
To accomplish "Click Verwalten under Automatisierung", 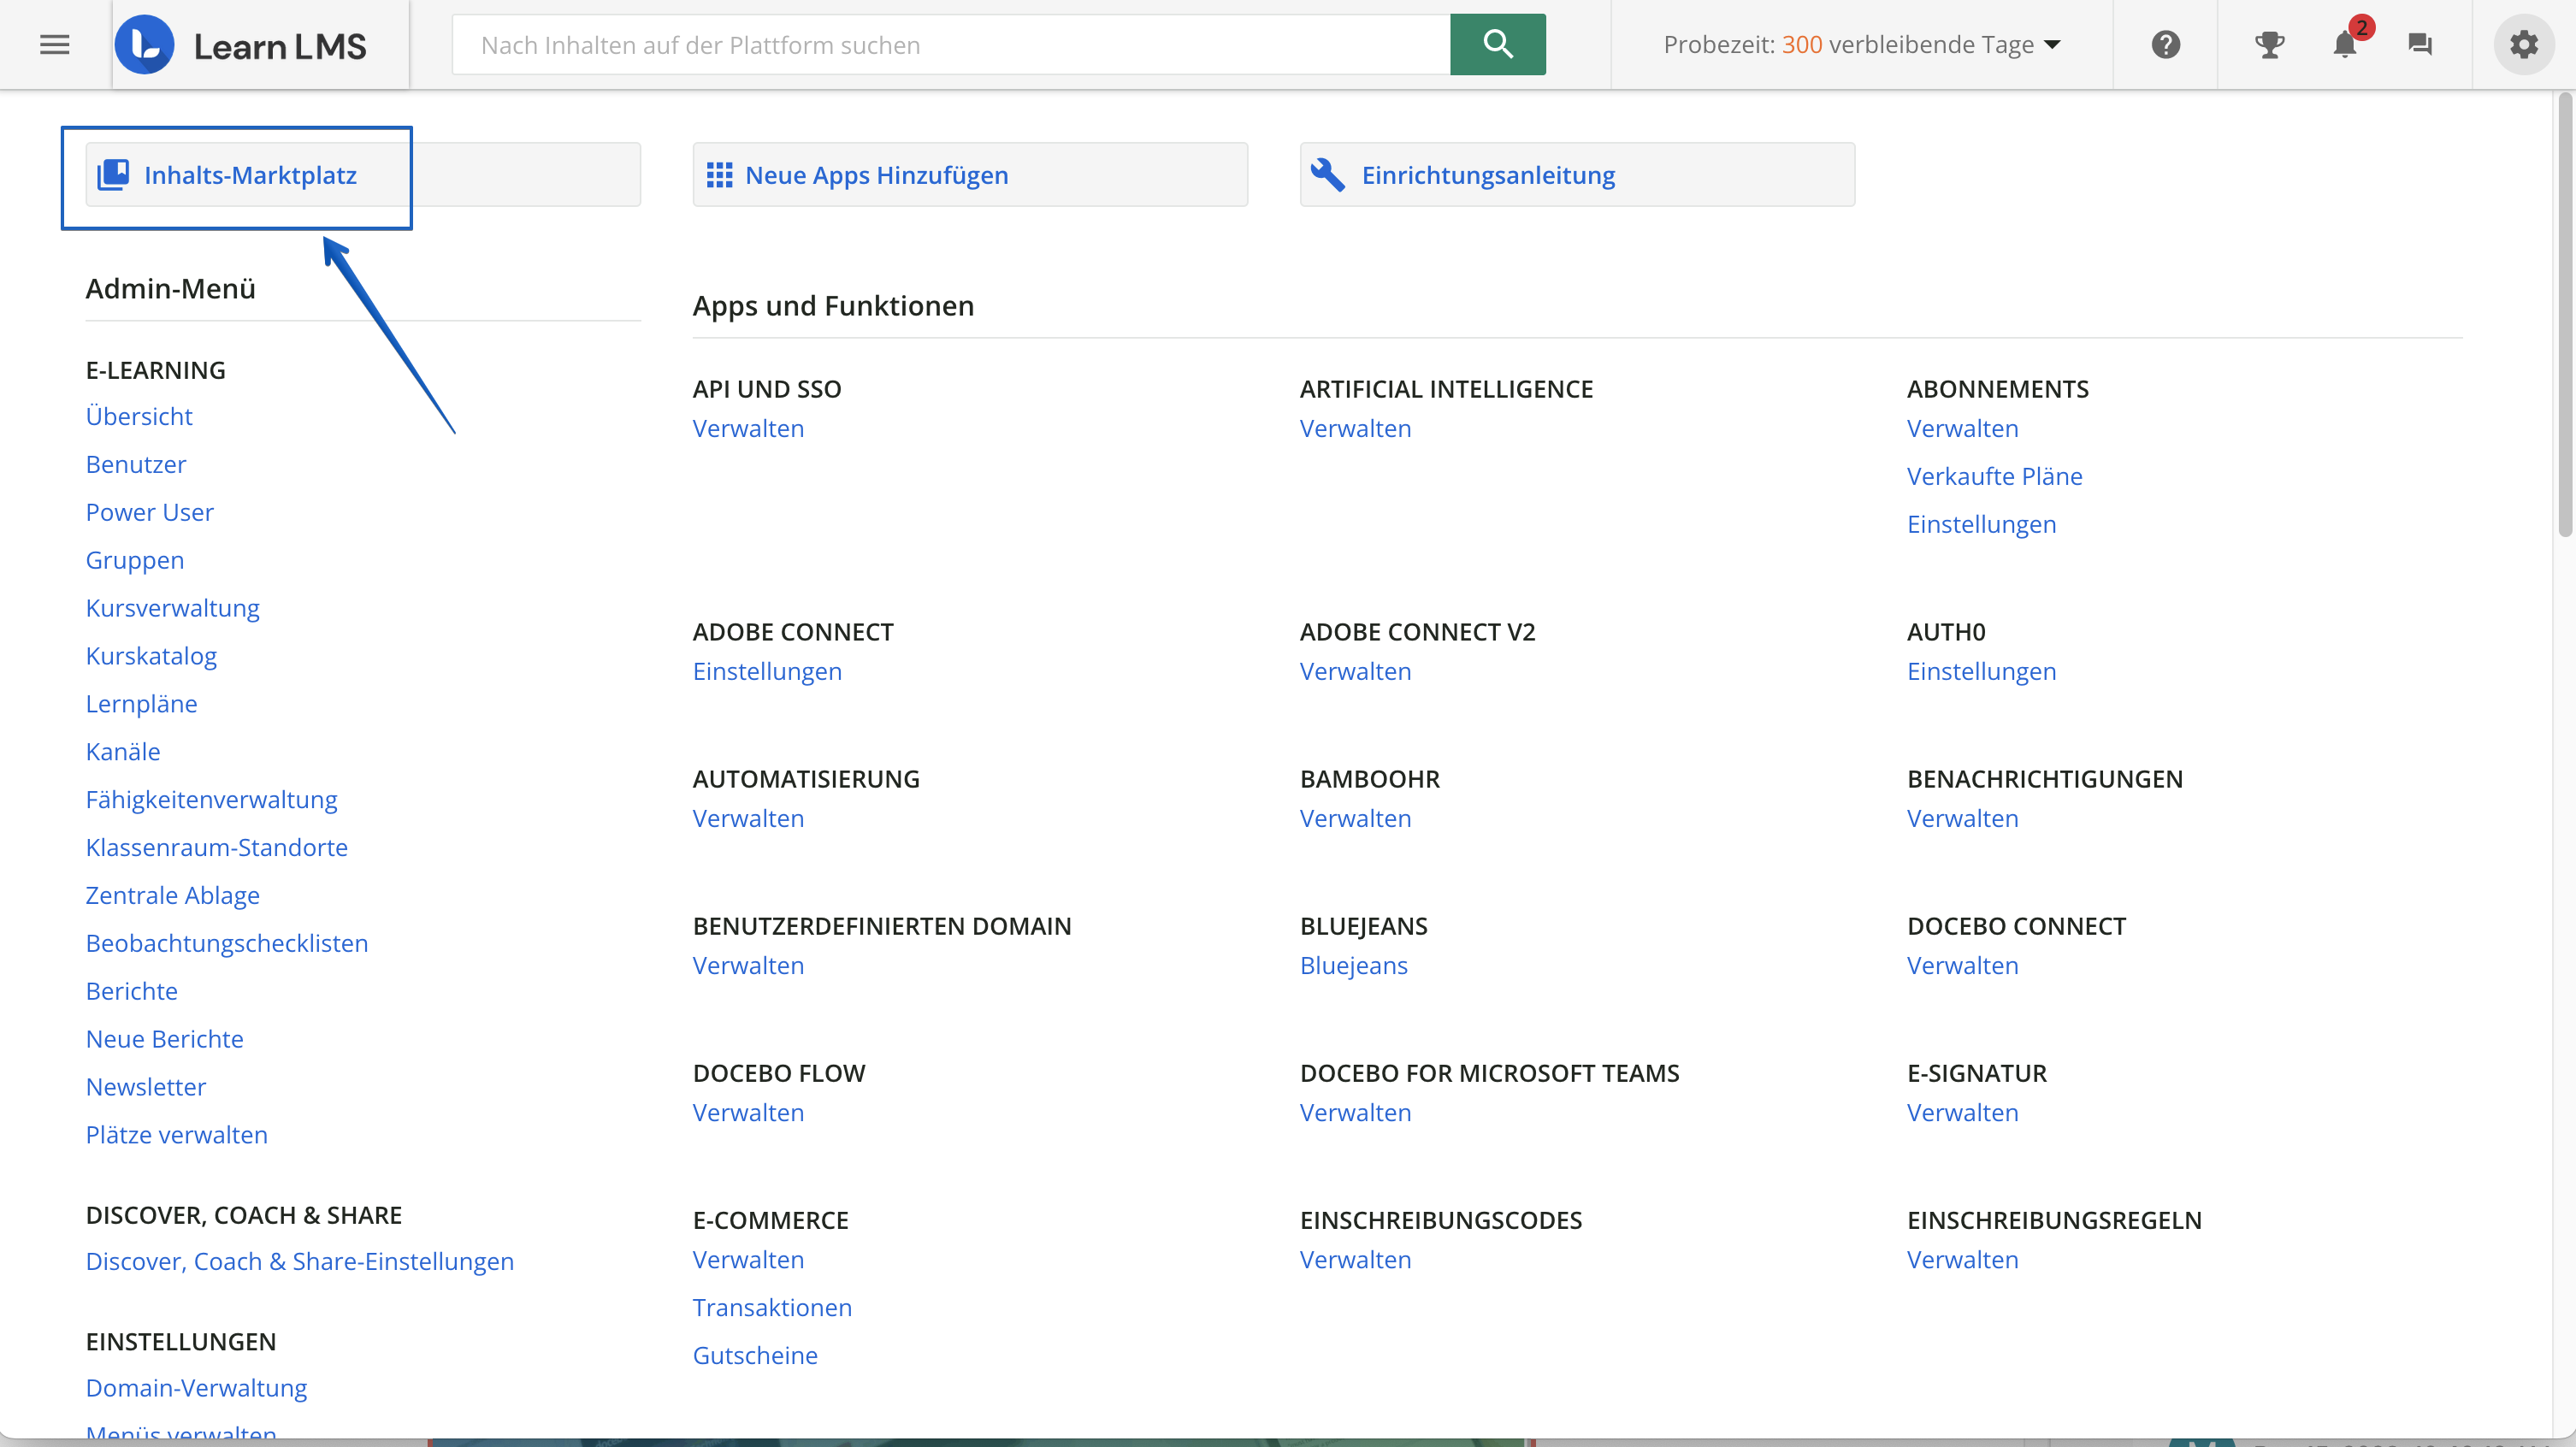I will click(748, 818).
